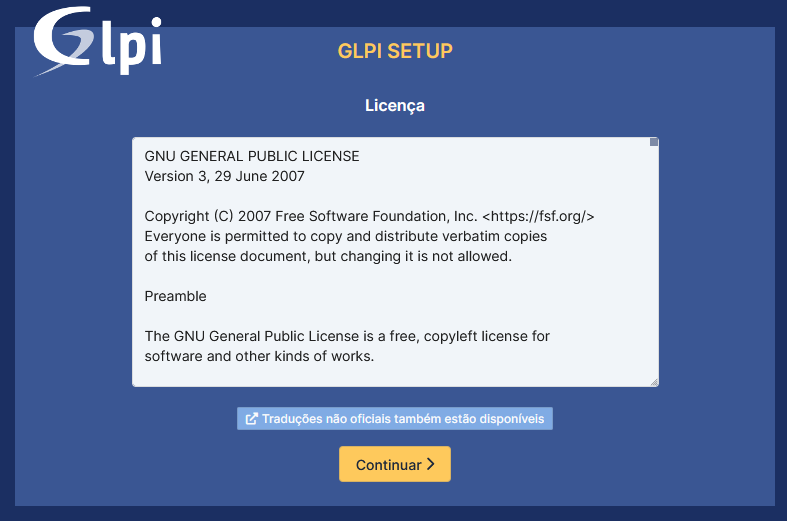Click the https://fsf.org/ URL text

[539, 216]
